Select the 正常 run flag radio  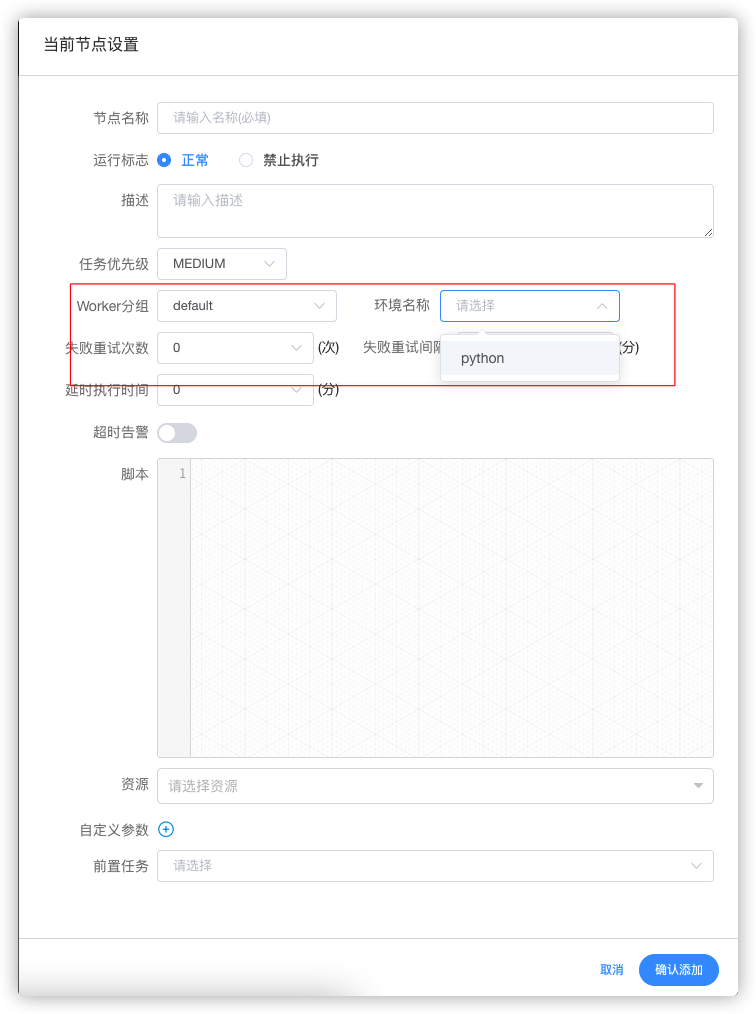165,160
